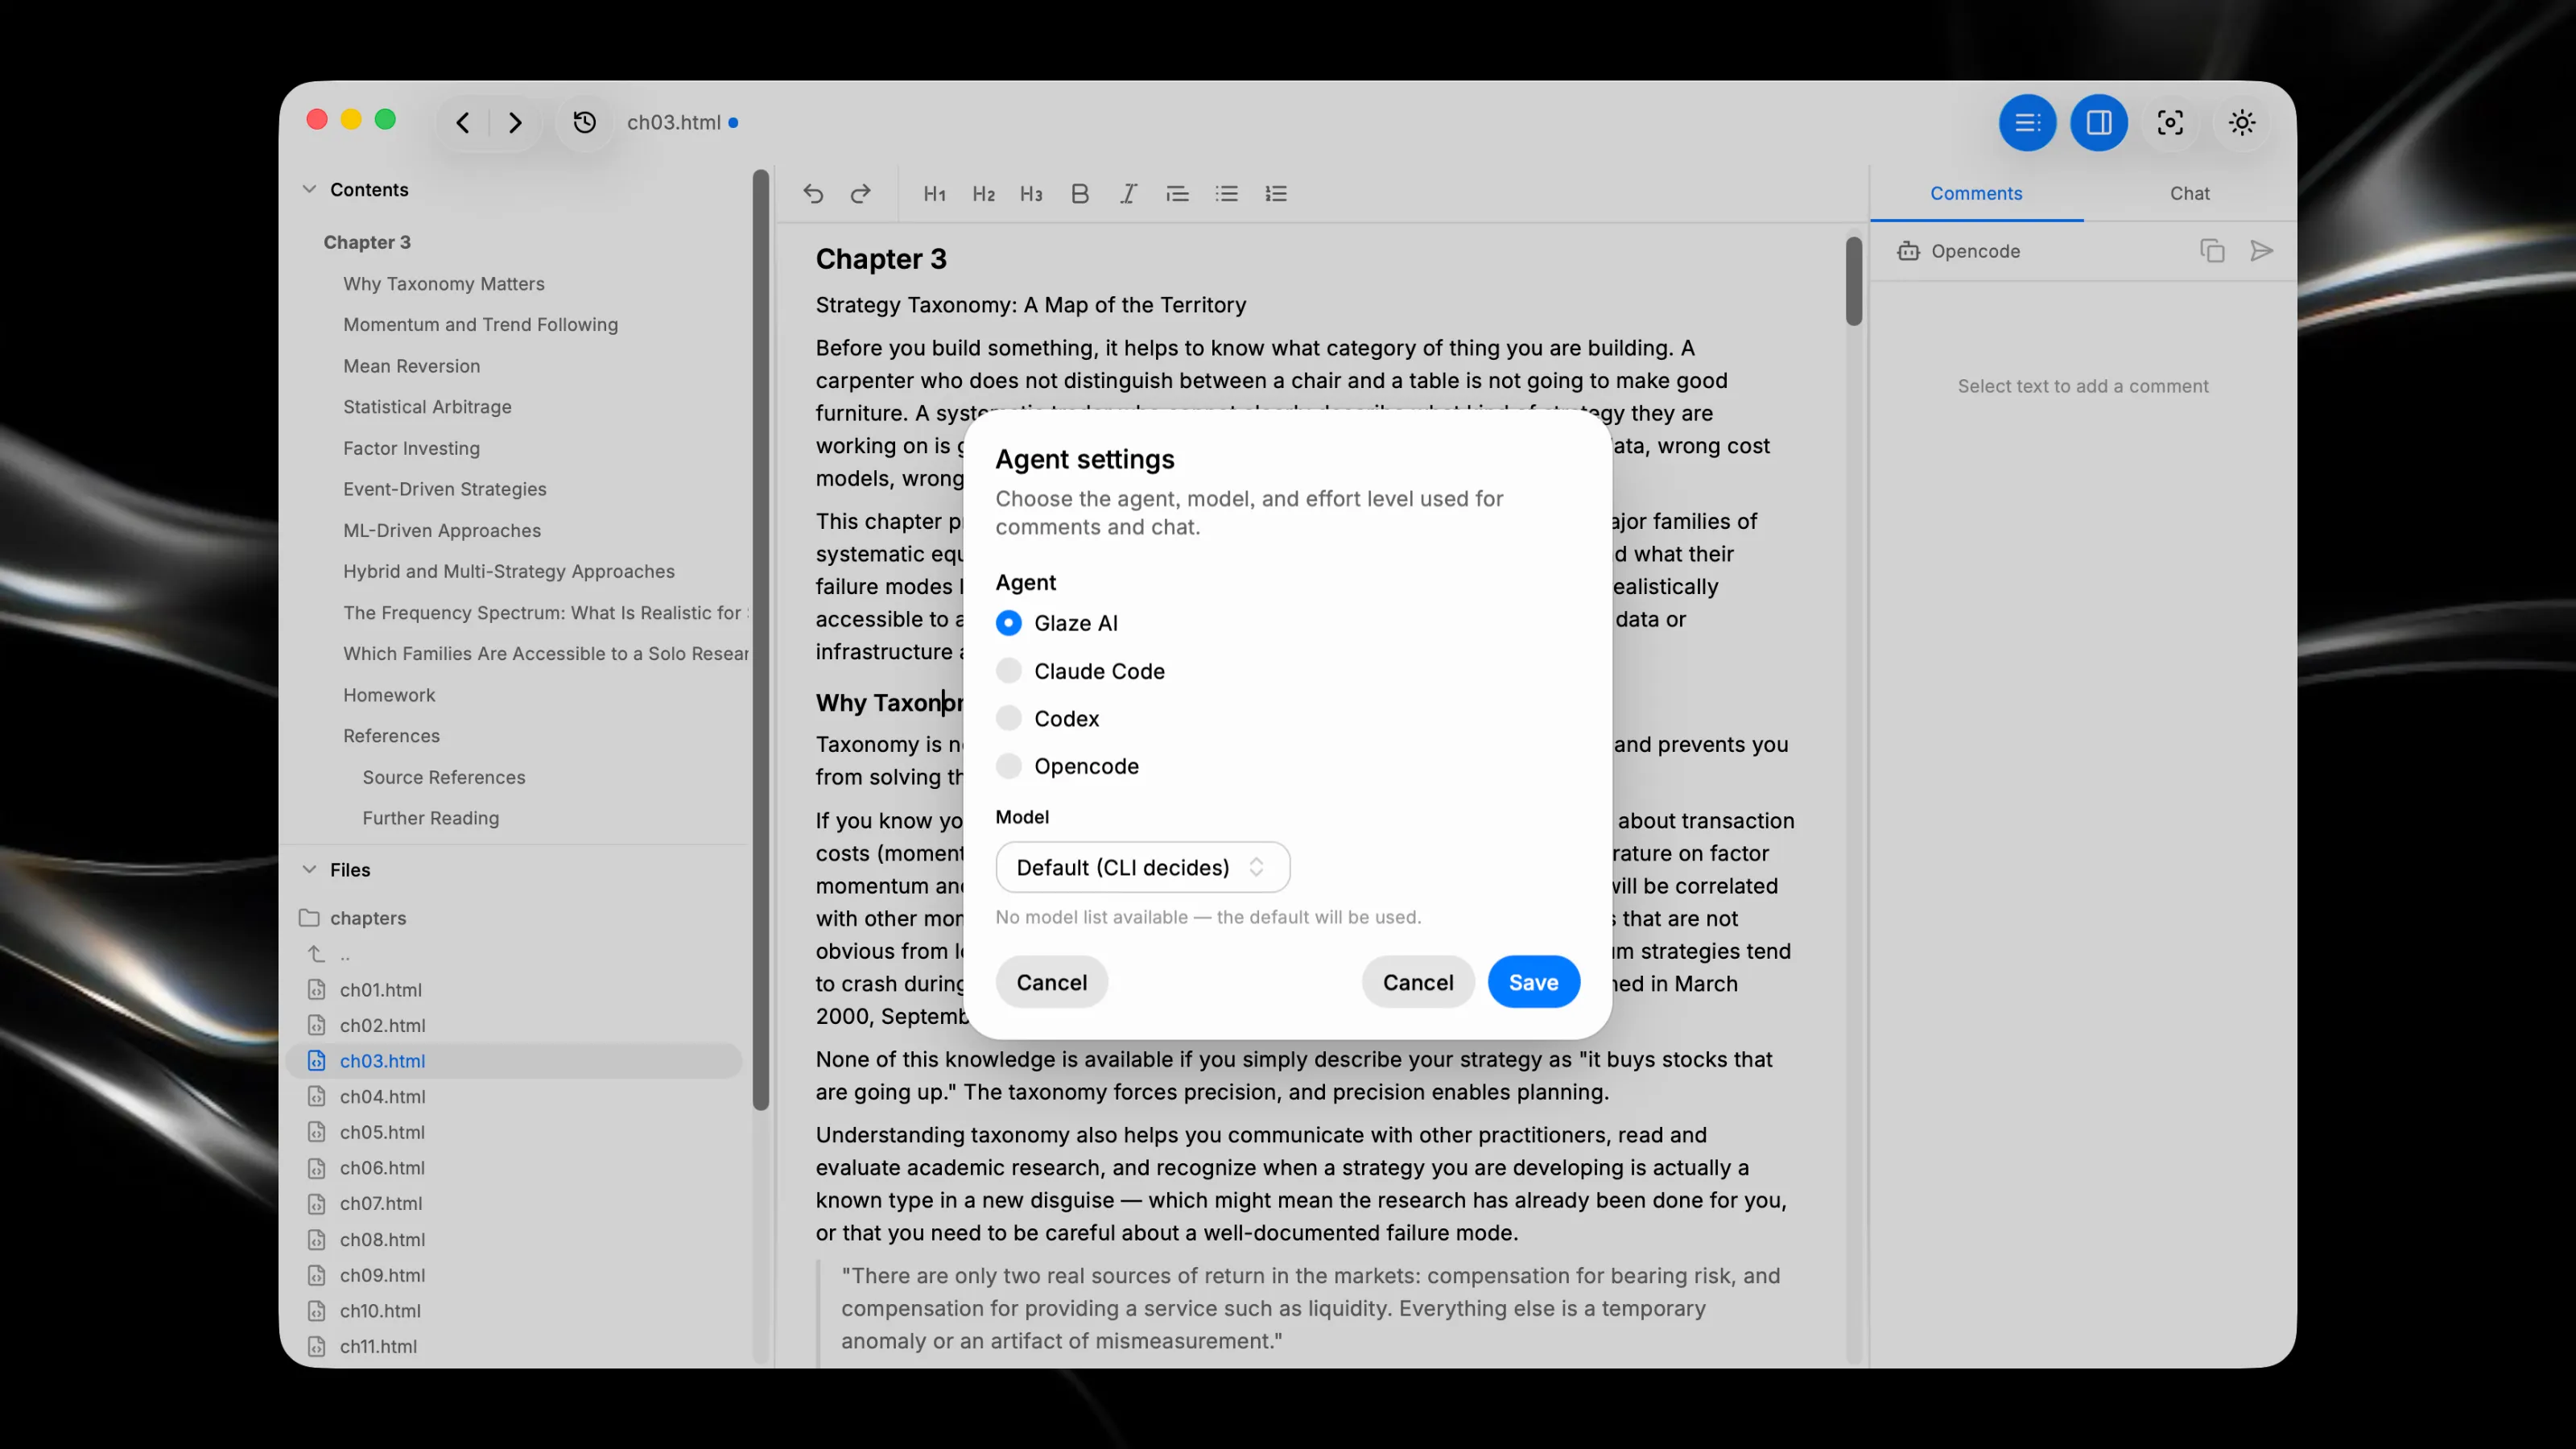Click Cancel next to Save
Image resolution: width=2576 pixels, height=1449 pixels.
pos(1417,982)
